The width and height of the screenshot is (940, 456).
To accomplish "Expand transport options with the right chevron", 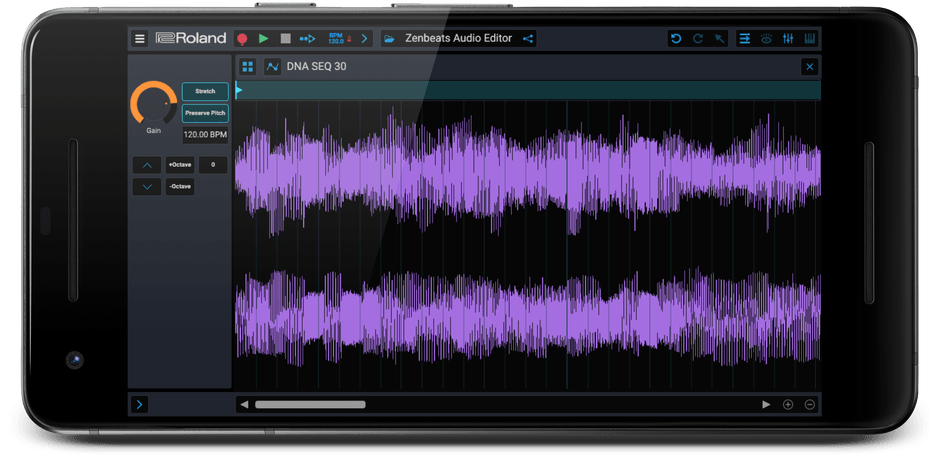I will click(364, 39).
